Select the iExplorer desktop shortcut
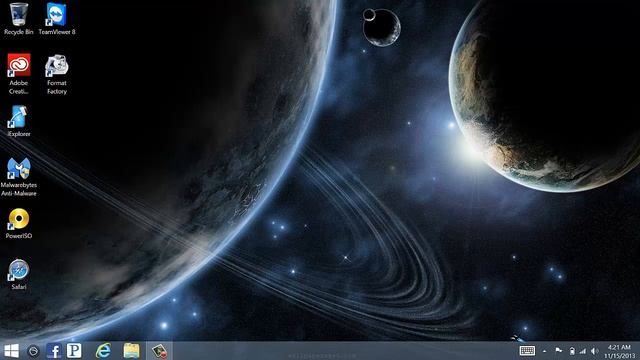The width and height of the screenshot is (640, 360). pyautogui.click(x=18, y=121)
